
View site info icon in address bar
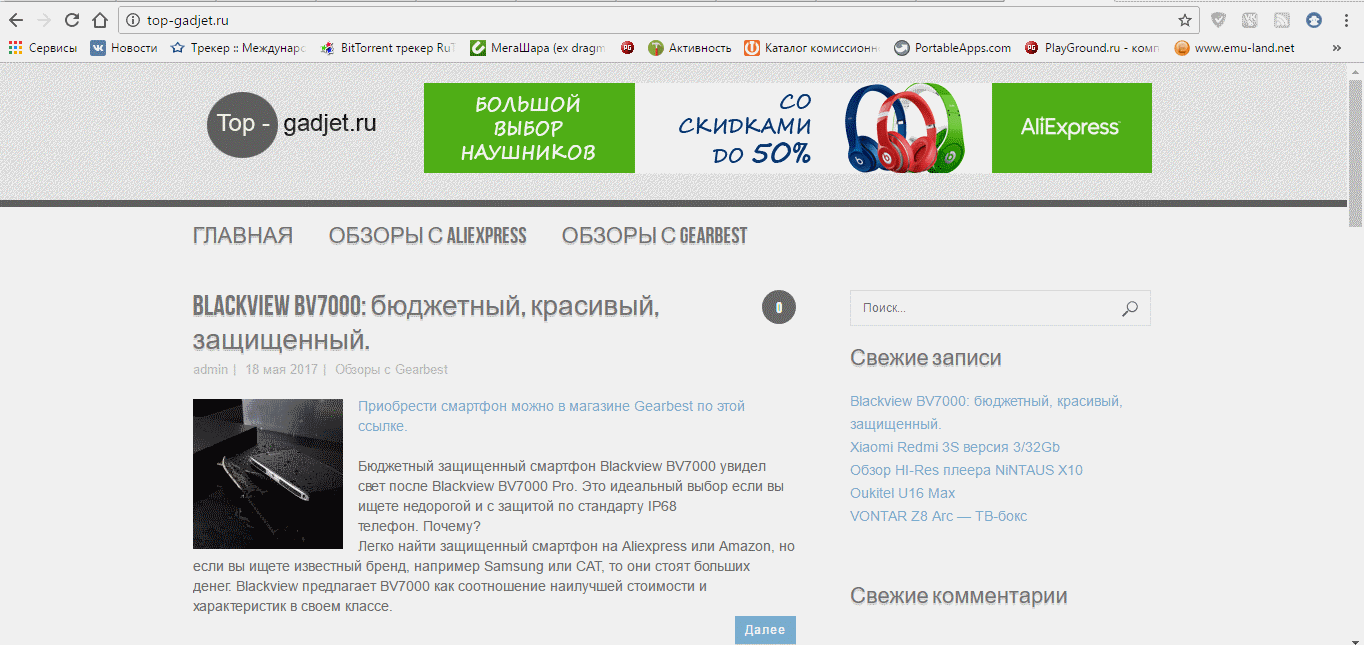pyautogui.click(x=133, y=20)
